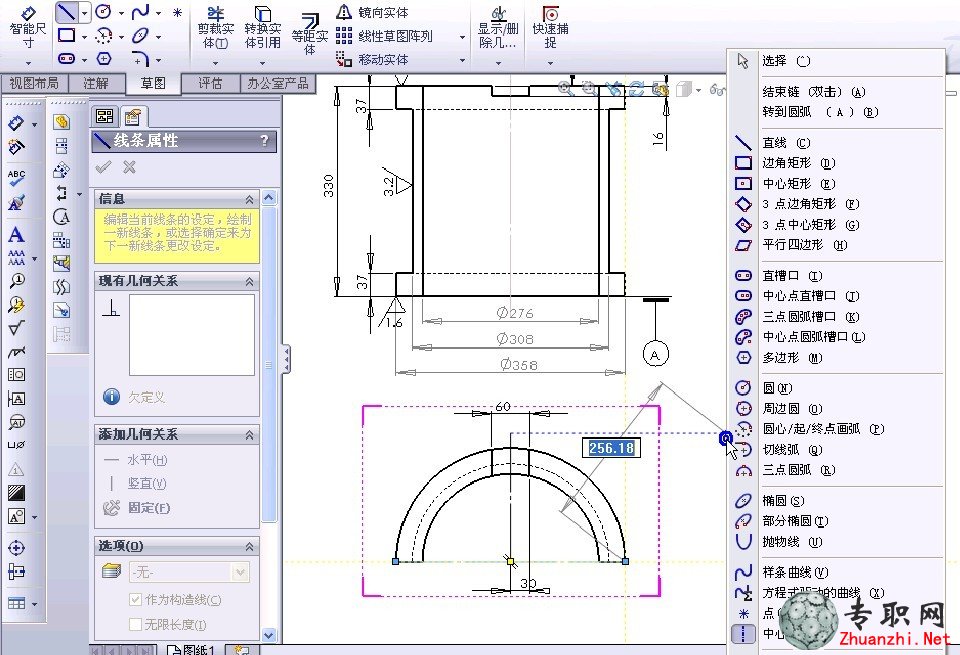Choose the Corner Rectangle tool in top toolbar
Viewport: 960px width, 655px height.
click(66, 35)
